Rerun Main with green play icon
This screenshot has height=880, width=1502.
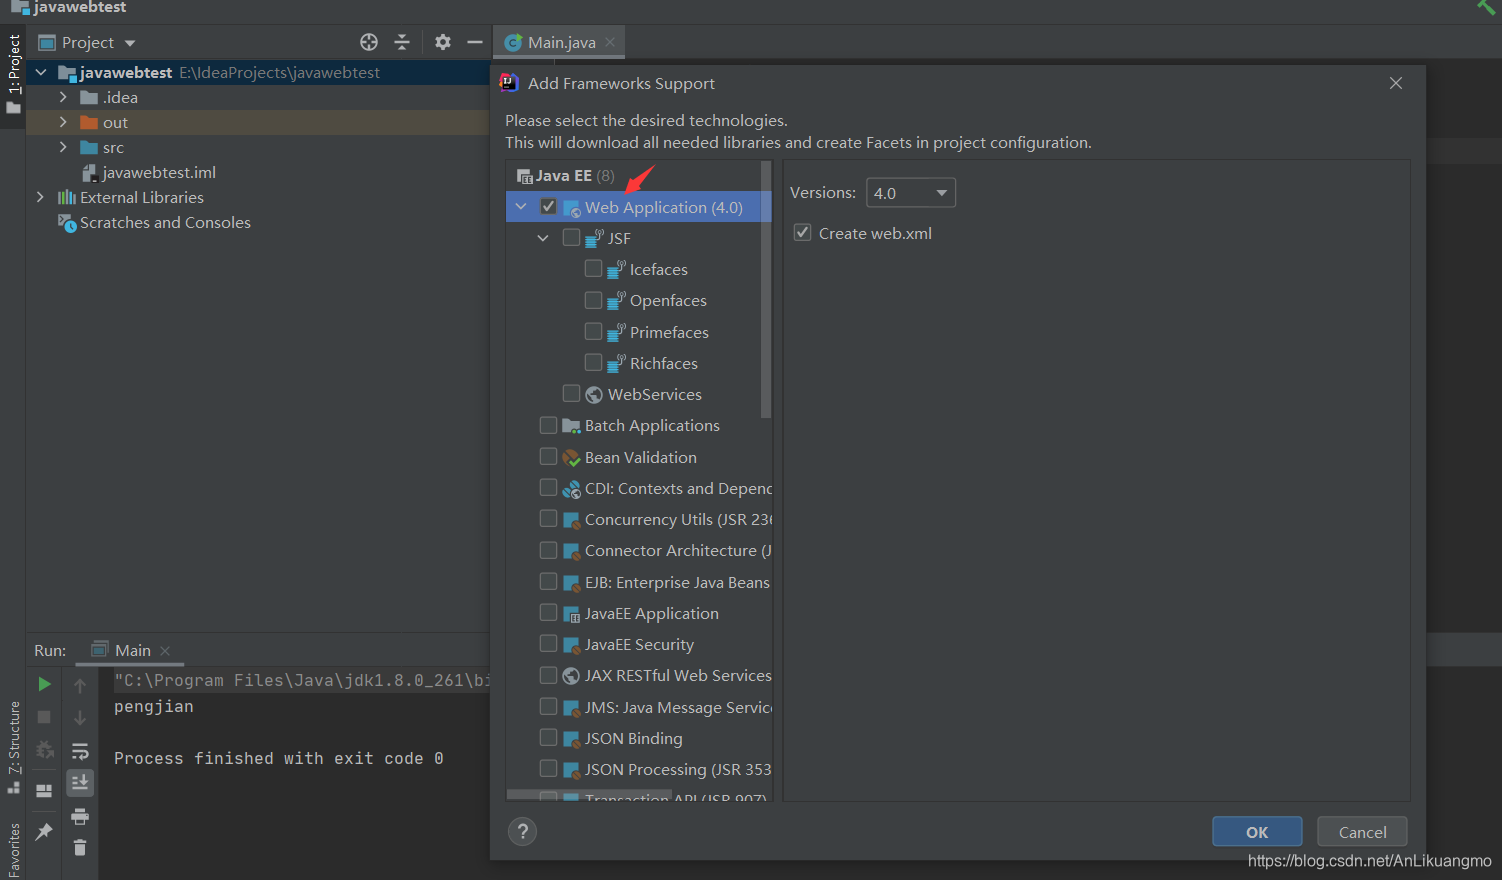[44, 685]
